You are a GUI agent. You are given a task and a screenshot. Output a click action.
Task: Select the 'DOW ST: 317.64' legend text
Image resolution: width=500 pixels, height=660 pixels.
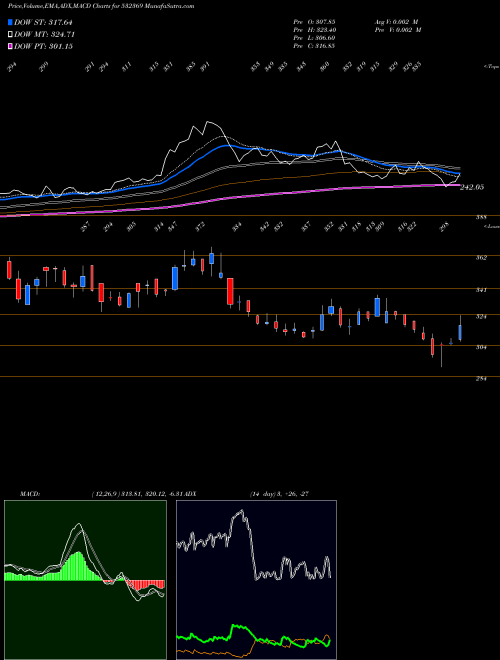(x=43, y=23)
